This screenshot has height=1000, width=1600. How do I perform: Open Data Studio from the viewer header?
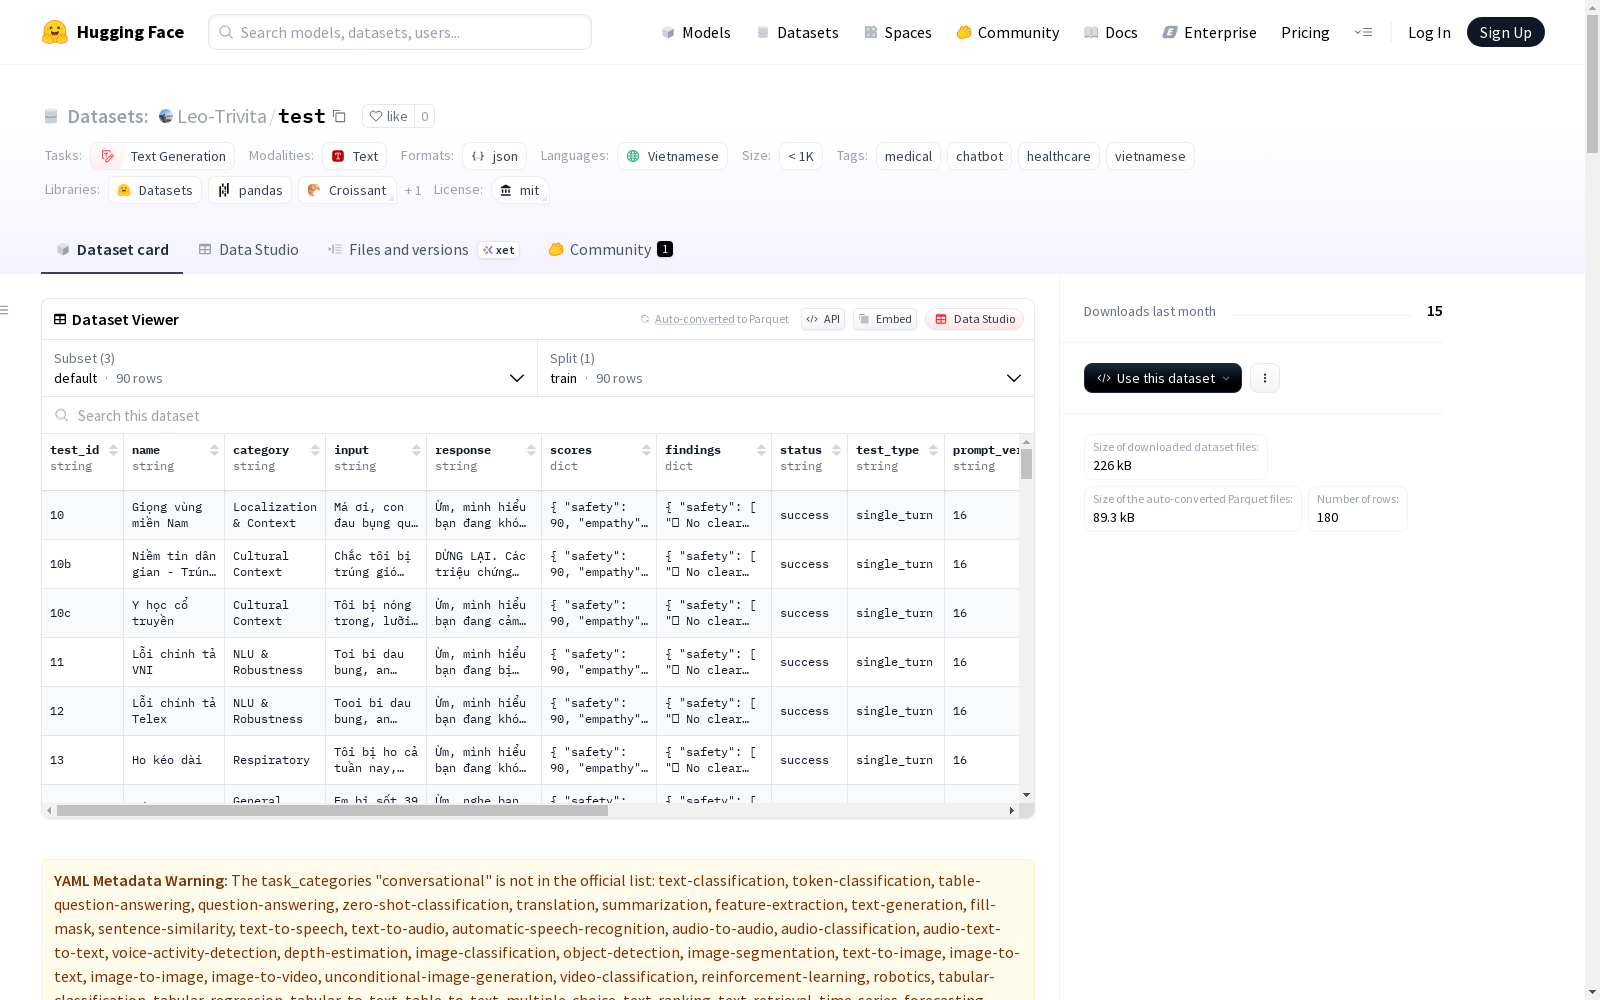[x=975, y=319]
